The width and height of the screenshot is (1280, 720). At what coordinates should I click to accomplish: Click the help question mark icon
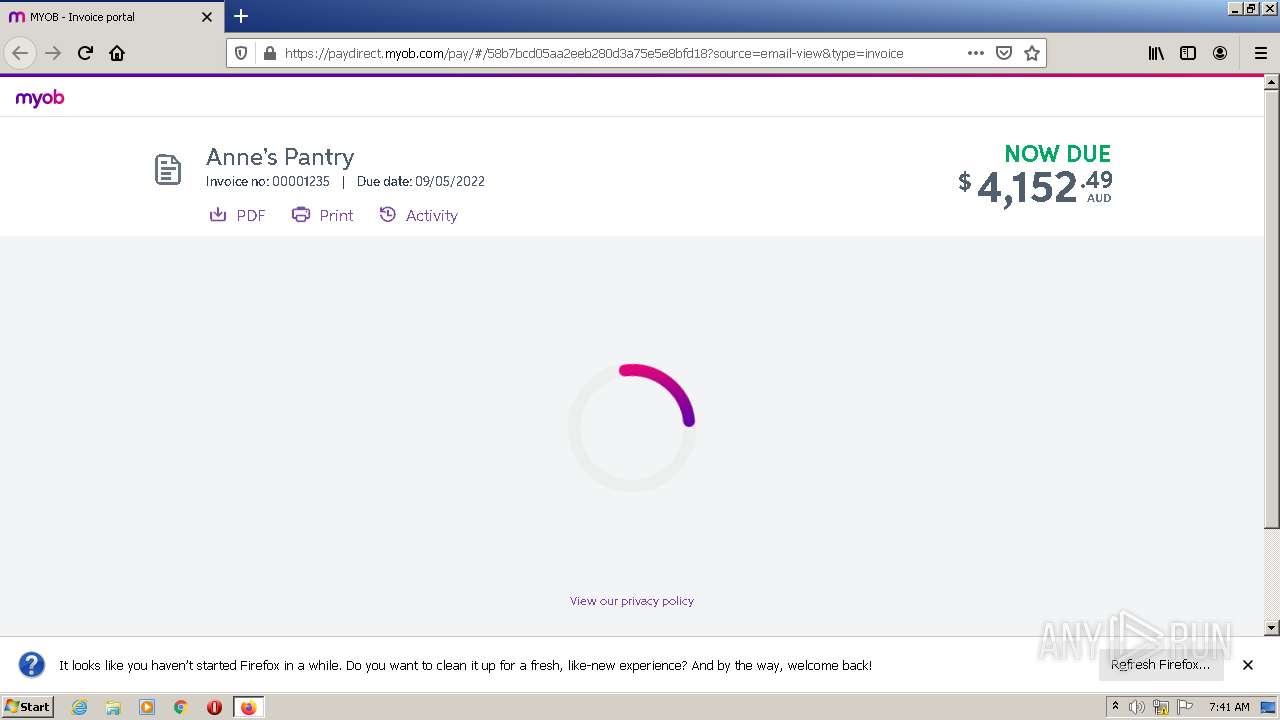click(x=32, y=665)
